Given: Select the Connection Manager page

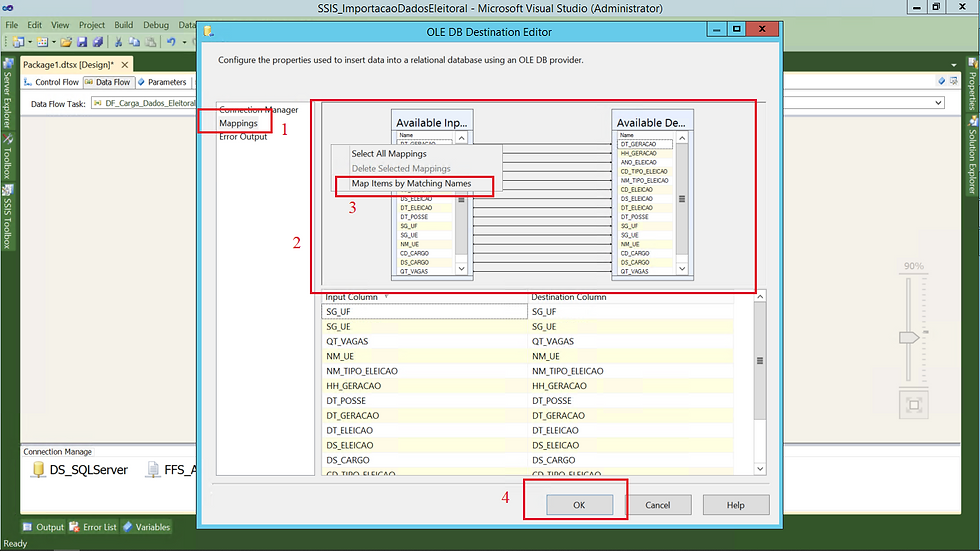Looking at the screenshot, I should [x=258, y=109].
